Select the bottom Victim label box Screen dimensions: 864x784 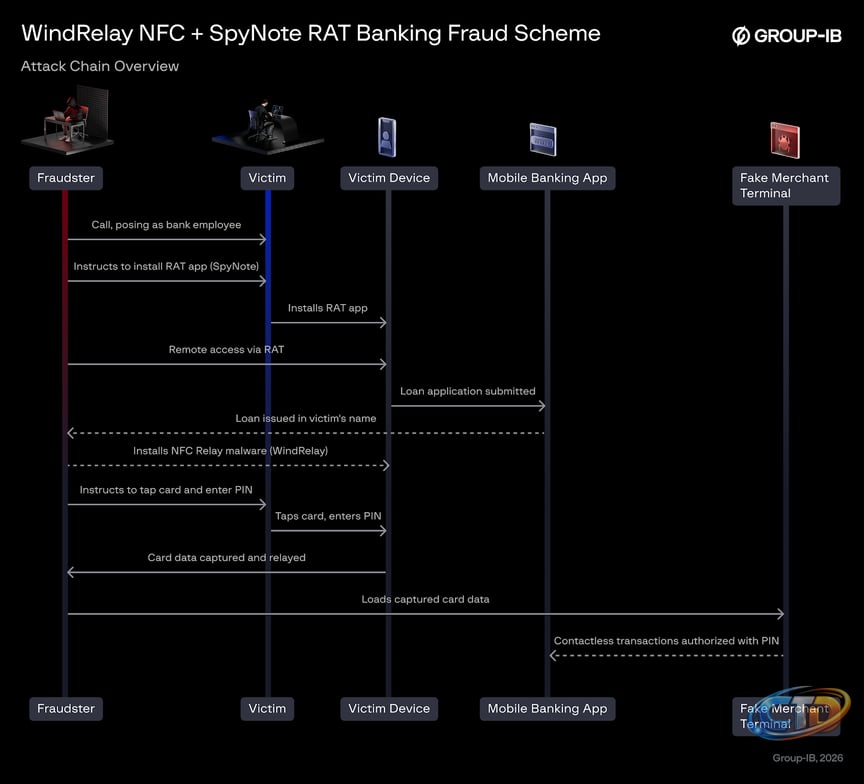pyautogui.click(x=267, y=709)
